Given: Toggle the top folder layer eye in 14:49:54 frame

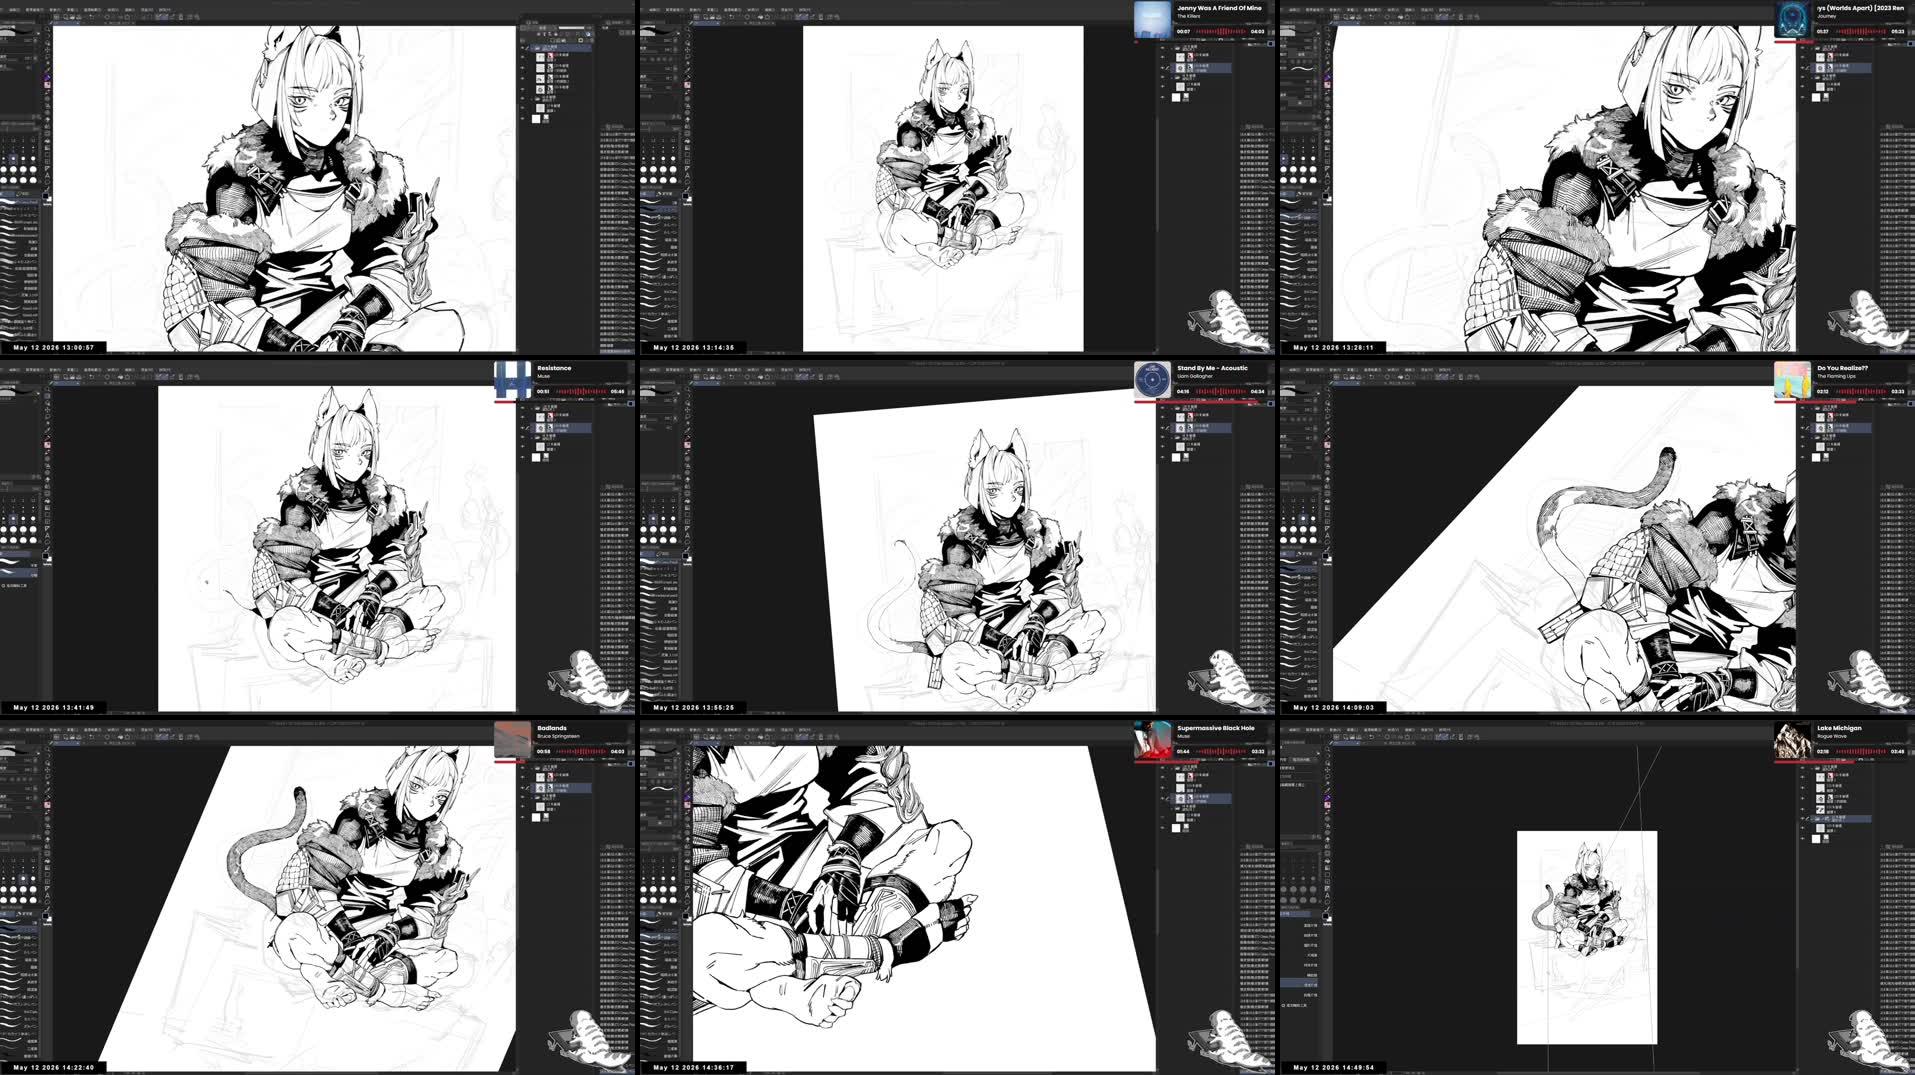Looking at the screenshot, I should pyautogui.click(x=1802, y=768).
